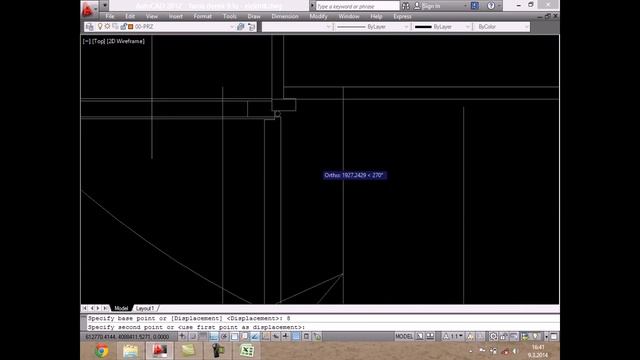Click the AutoCAD taskbar icon
The height and width of the screenshot is (360, 640).
click(x=159, y=351)
